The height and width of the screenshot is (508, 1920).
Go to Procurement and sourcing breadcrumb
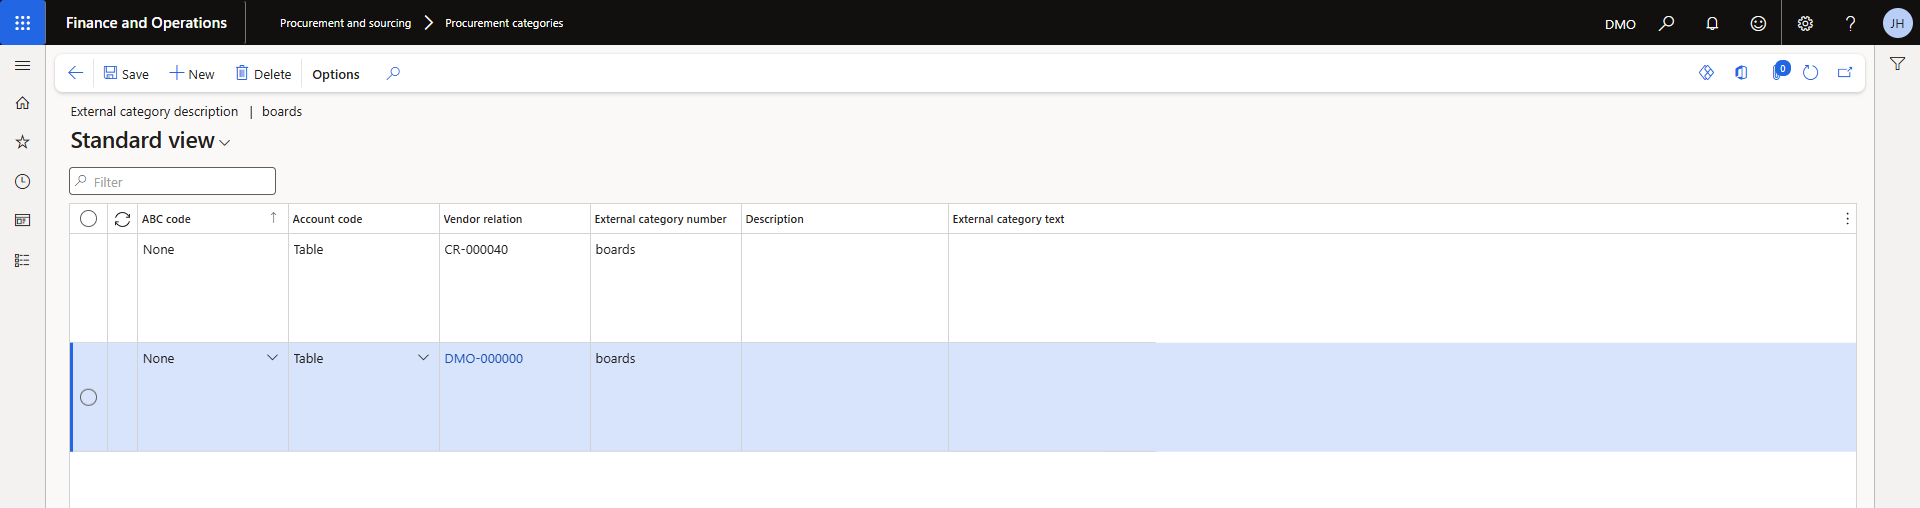tap(345, 23)
